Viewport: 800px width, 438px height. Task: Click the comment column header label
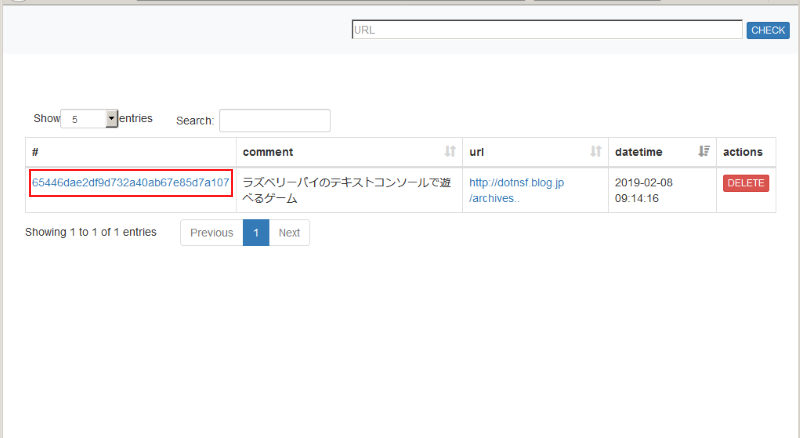(268, 152)
